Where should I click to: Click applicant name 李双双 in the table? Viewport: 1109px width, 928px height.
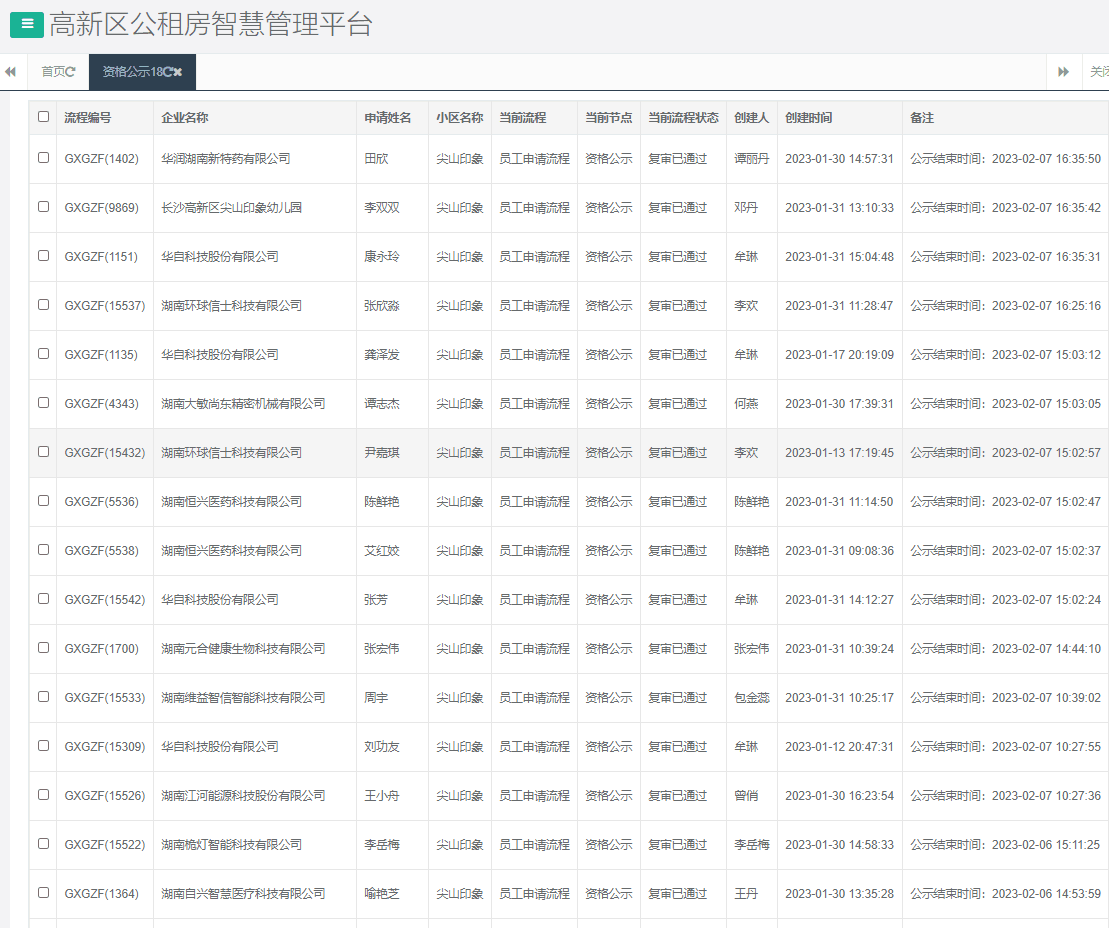tap(382, 208)
